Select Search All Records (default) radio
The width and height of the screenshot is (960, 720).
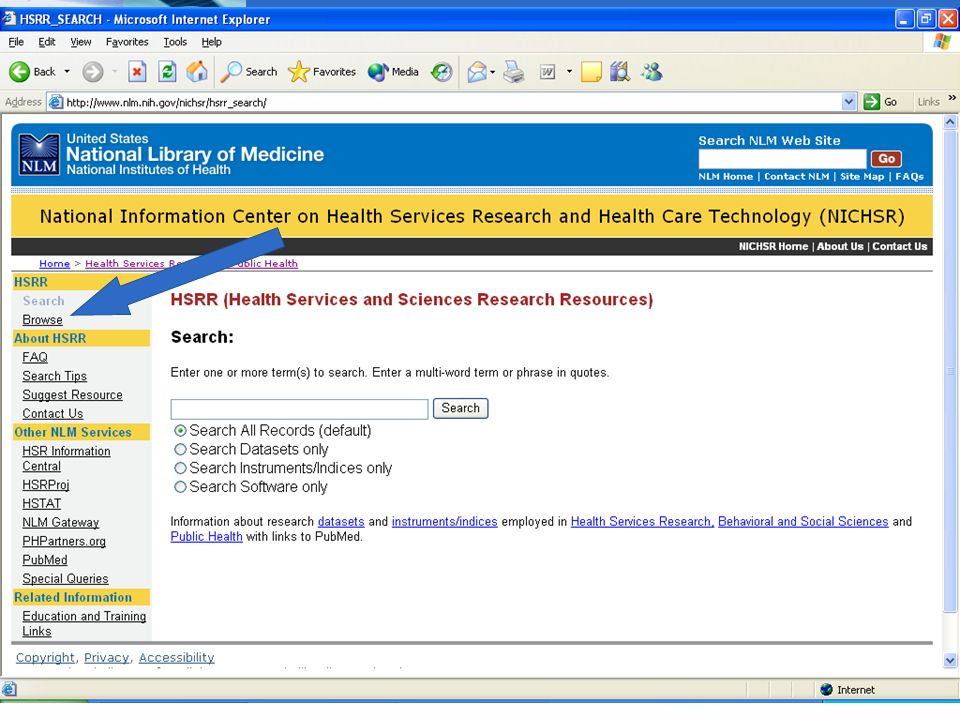click(x=180, y=430)
